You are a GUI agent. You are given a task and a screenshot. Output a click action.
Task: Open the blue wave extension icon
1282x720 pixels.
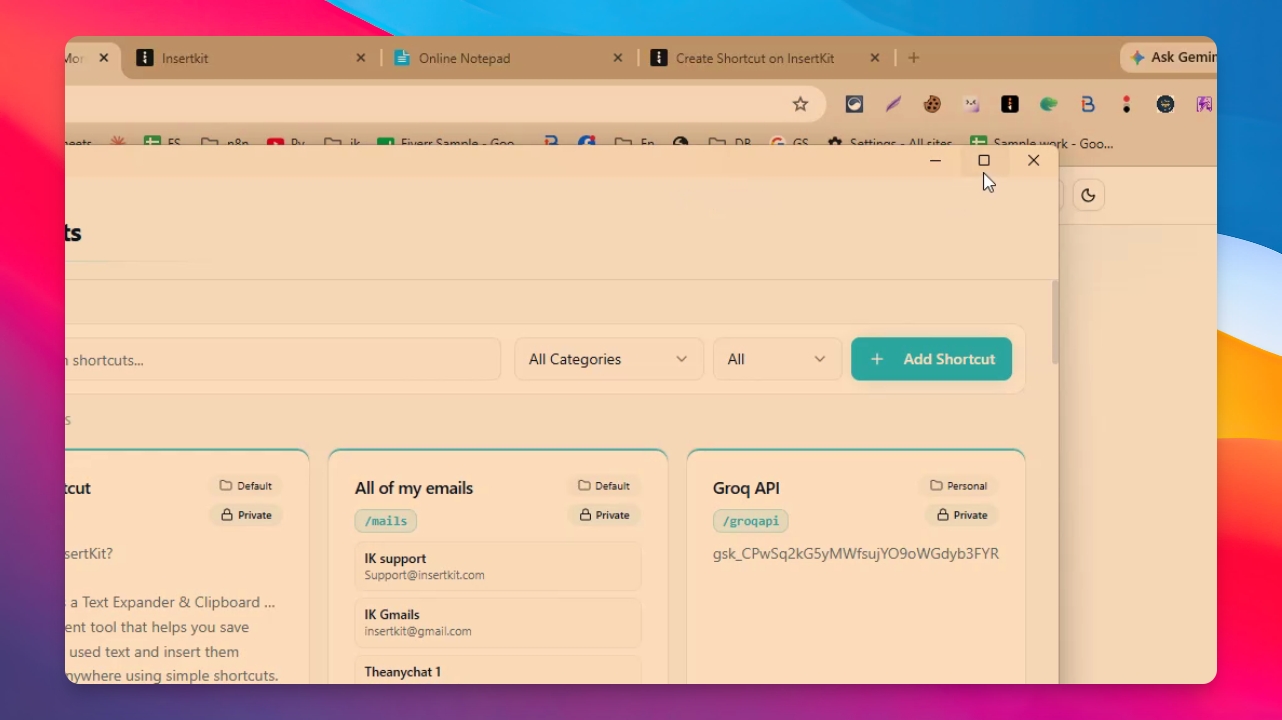(x=854, y=104)
